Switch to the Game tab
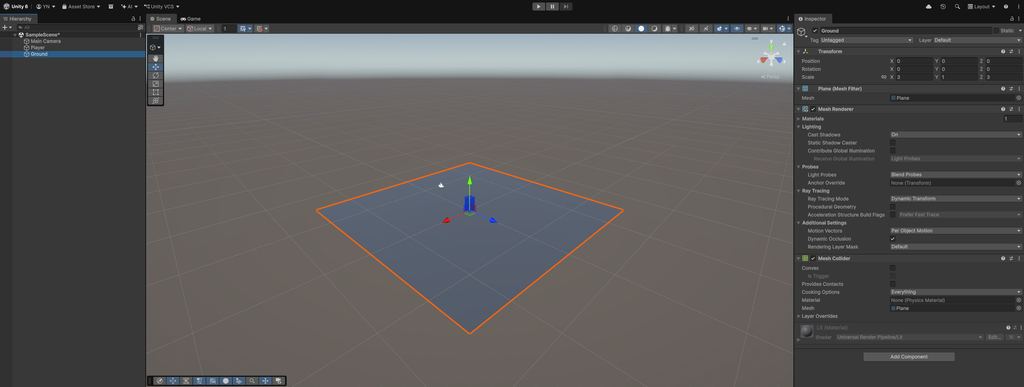 coord(191,19)
